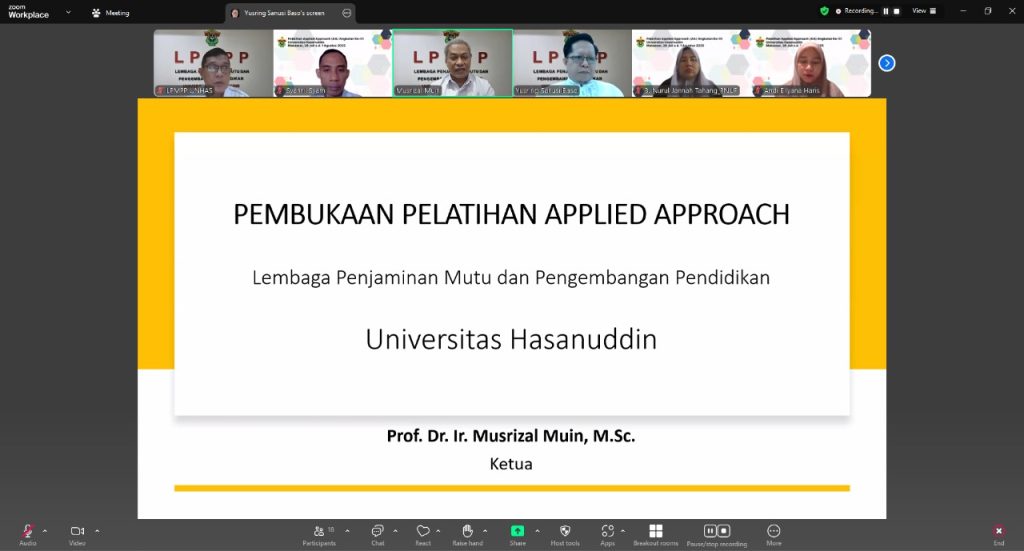
Task: Switch to the Meeting tab
Action: click(111, 13)
